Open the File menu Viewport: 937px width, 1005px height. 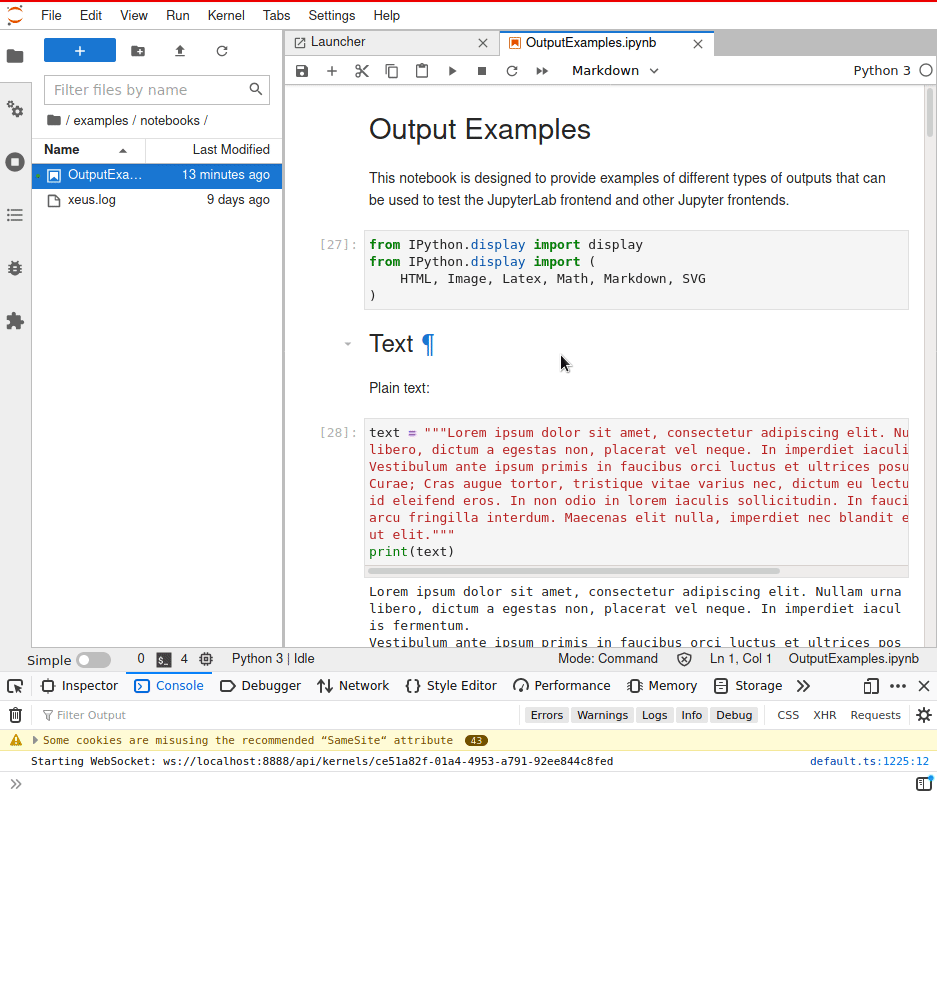[x=51, y=15]
